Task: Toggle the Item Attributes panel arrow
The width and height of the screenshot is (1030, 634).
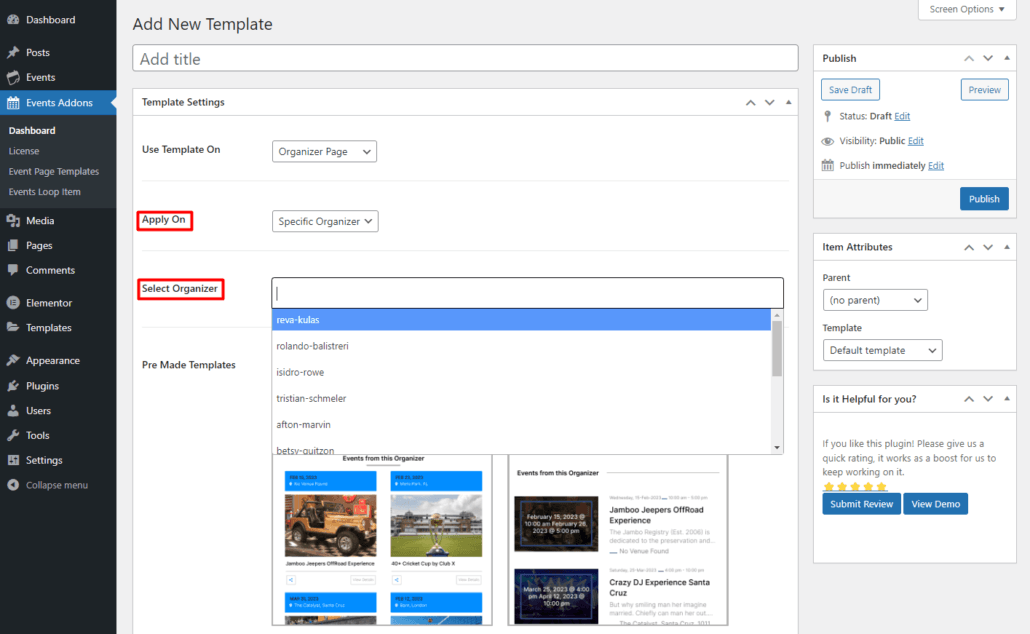Action: tap(1007, 247)
